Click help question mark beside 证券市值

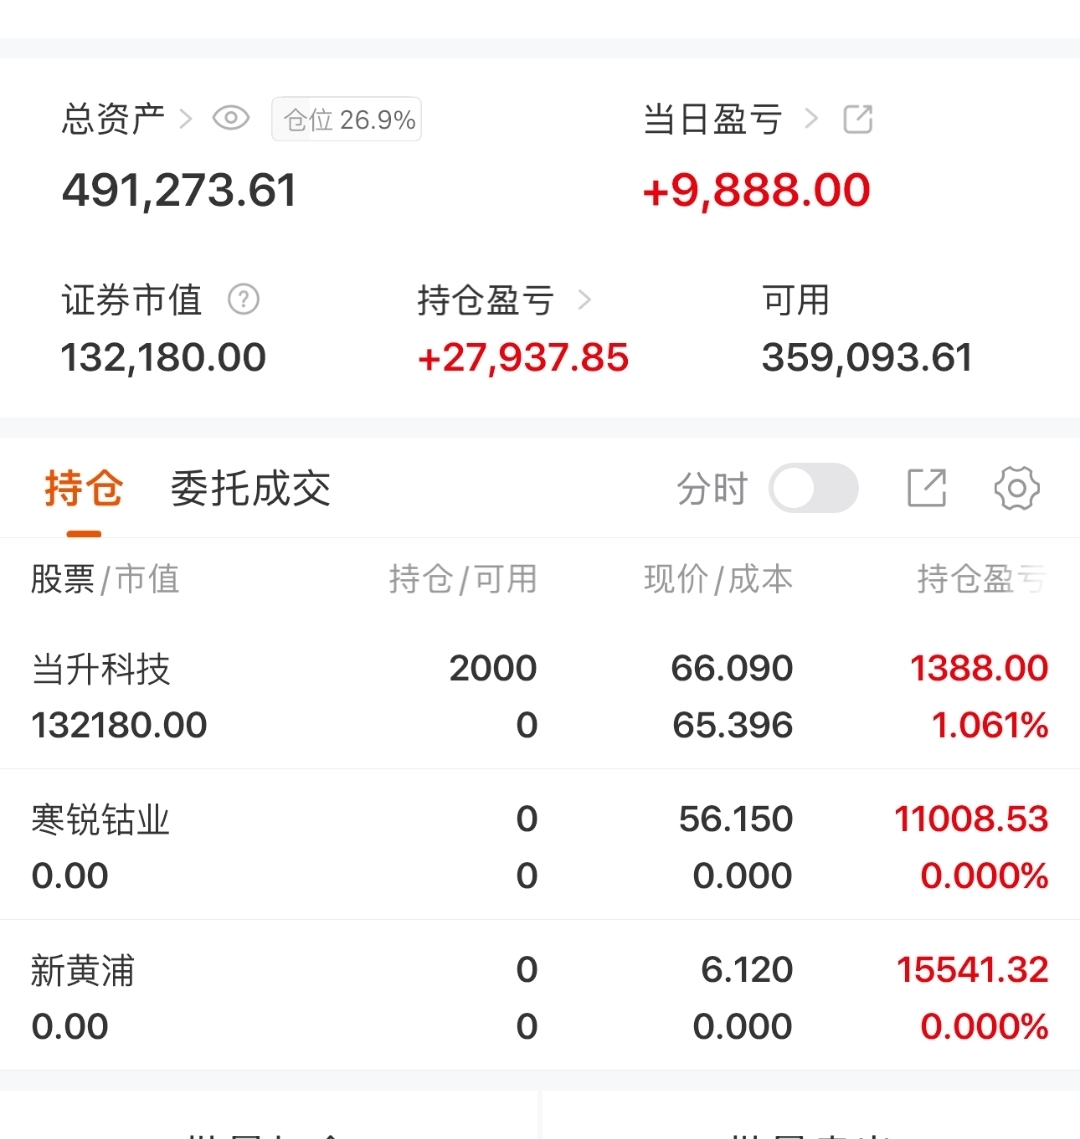243,299
